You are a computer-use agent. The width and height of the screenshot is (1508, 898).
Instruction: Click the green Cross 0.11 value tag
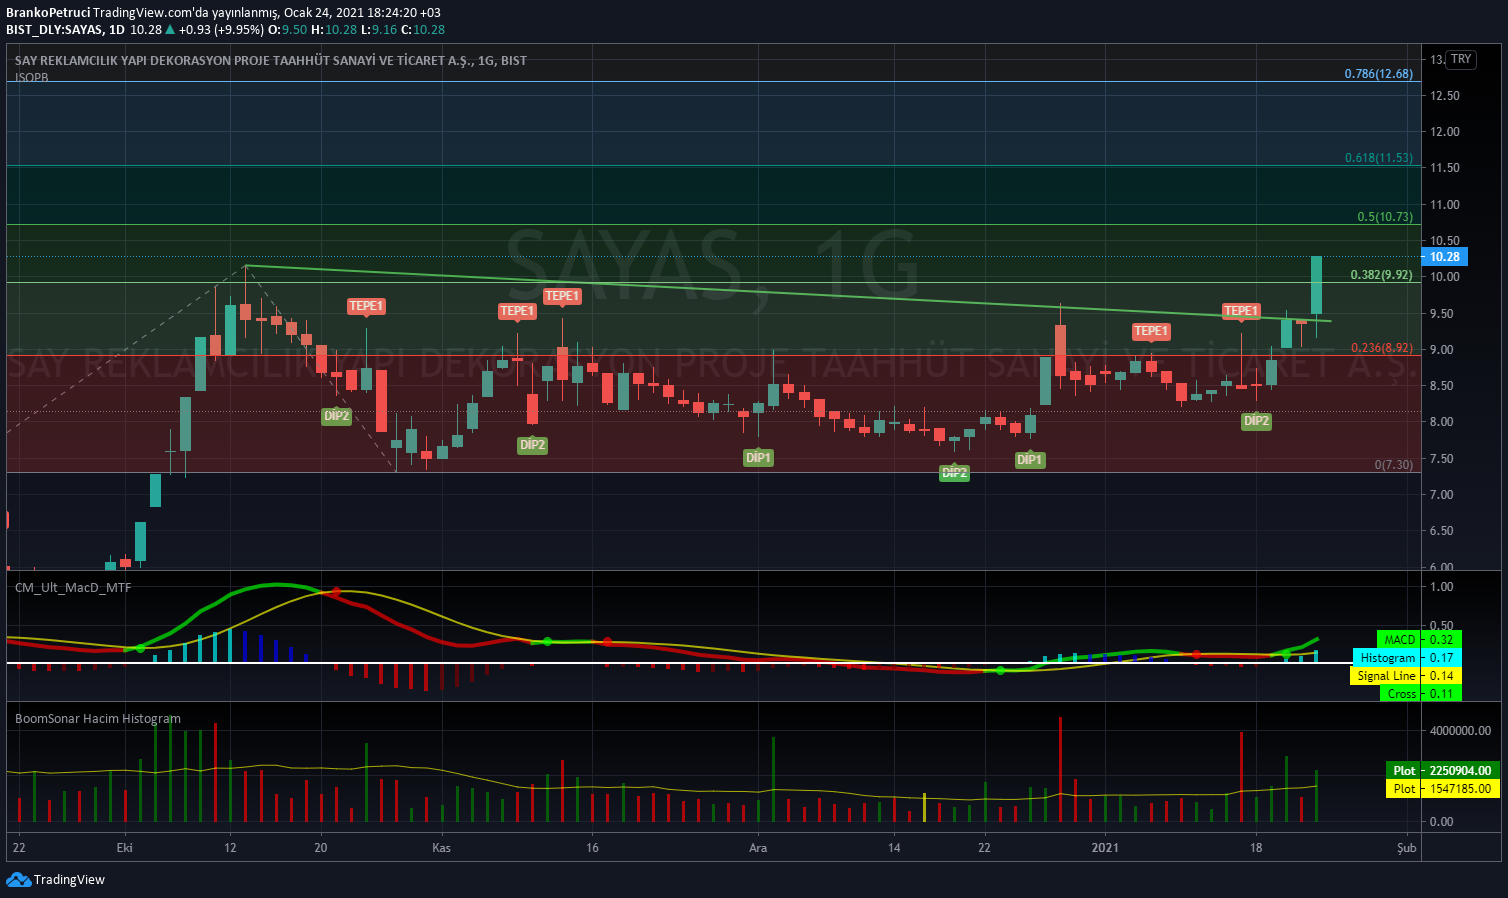[x=1420, y=693]
